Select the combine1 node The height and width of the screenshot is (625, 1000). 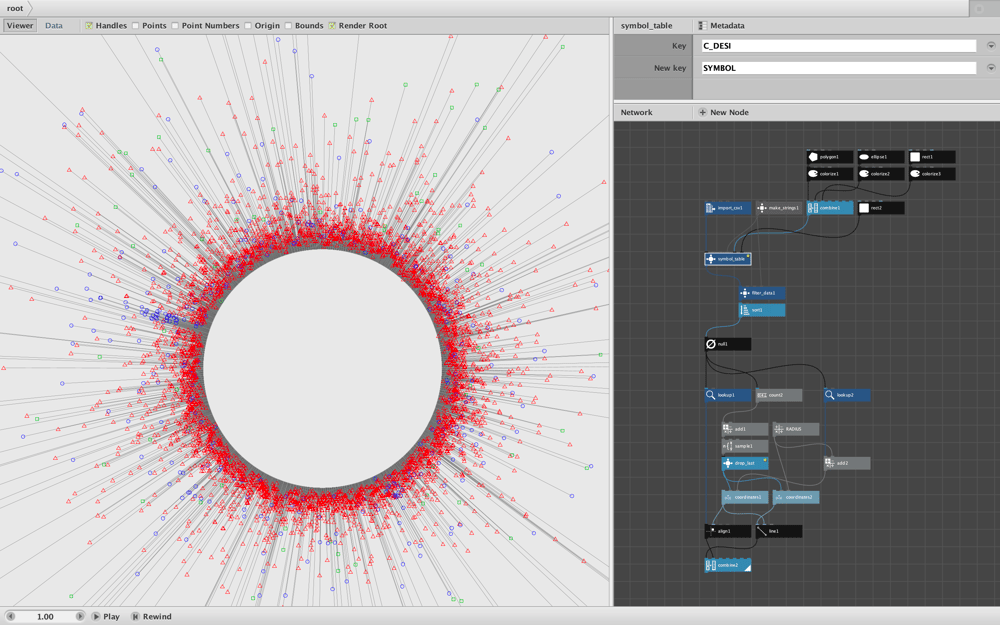pos(830,208)
